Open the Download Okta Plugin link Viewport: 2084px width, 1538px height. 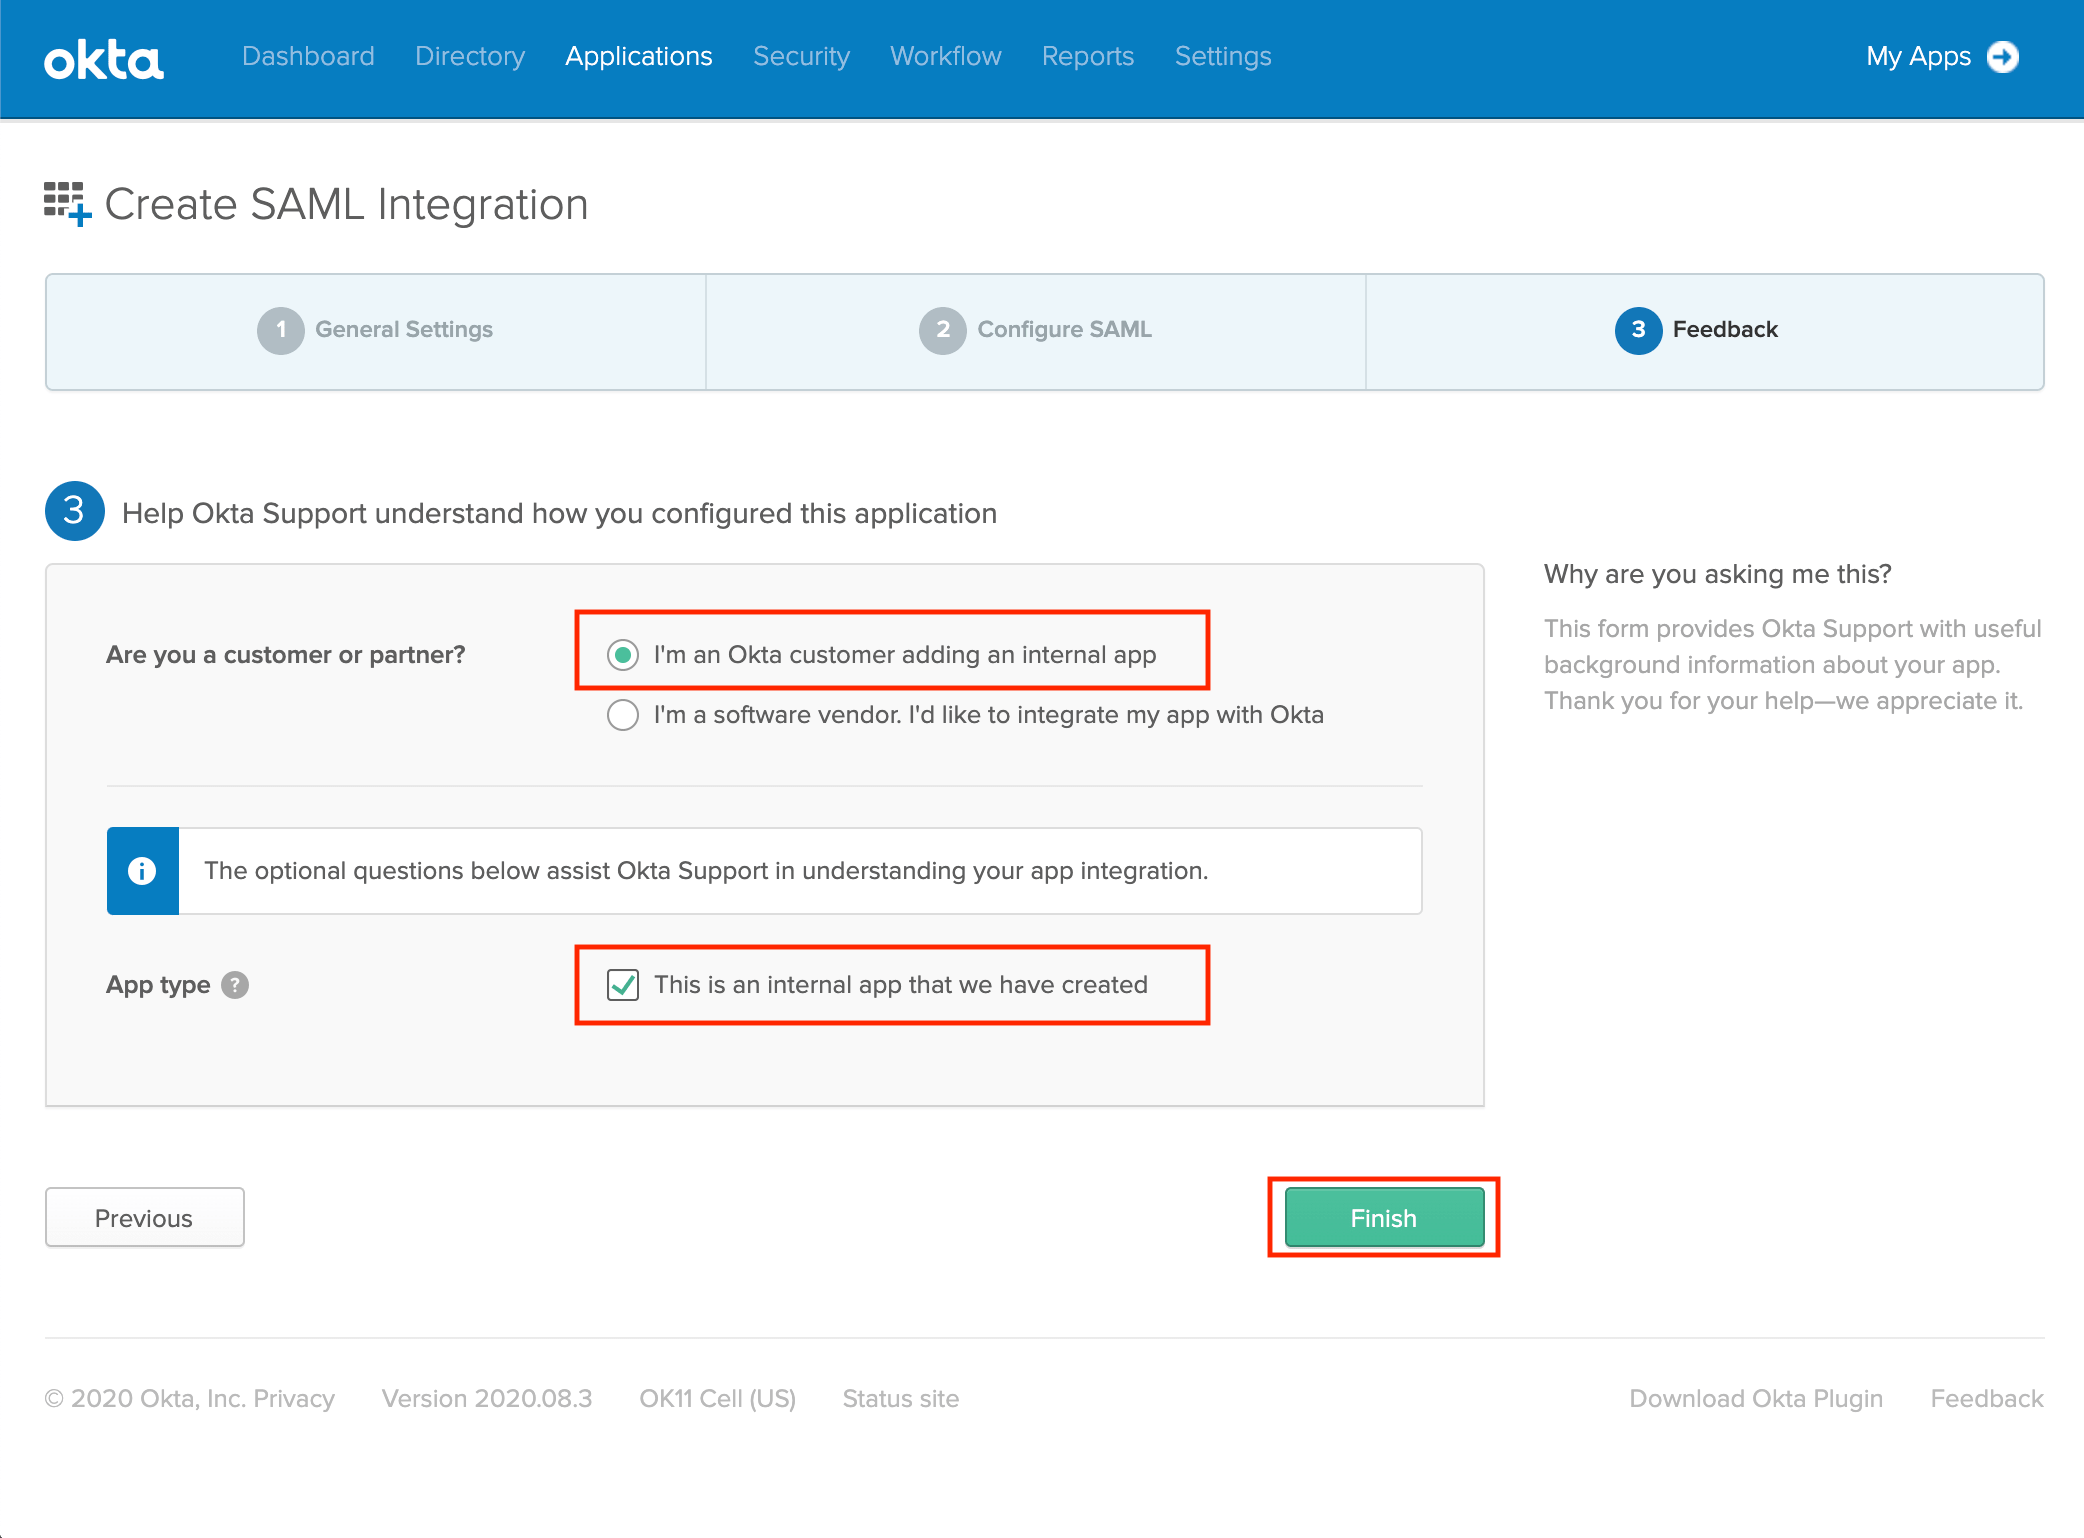point(1755,1398)
